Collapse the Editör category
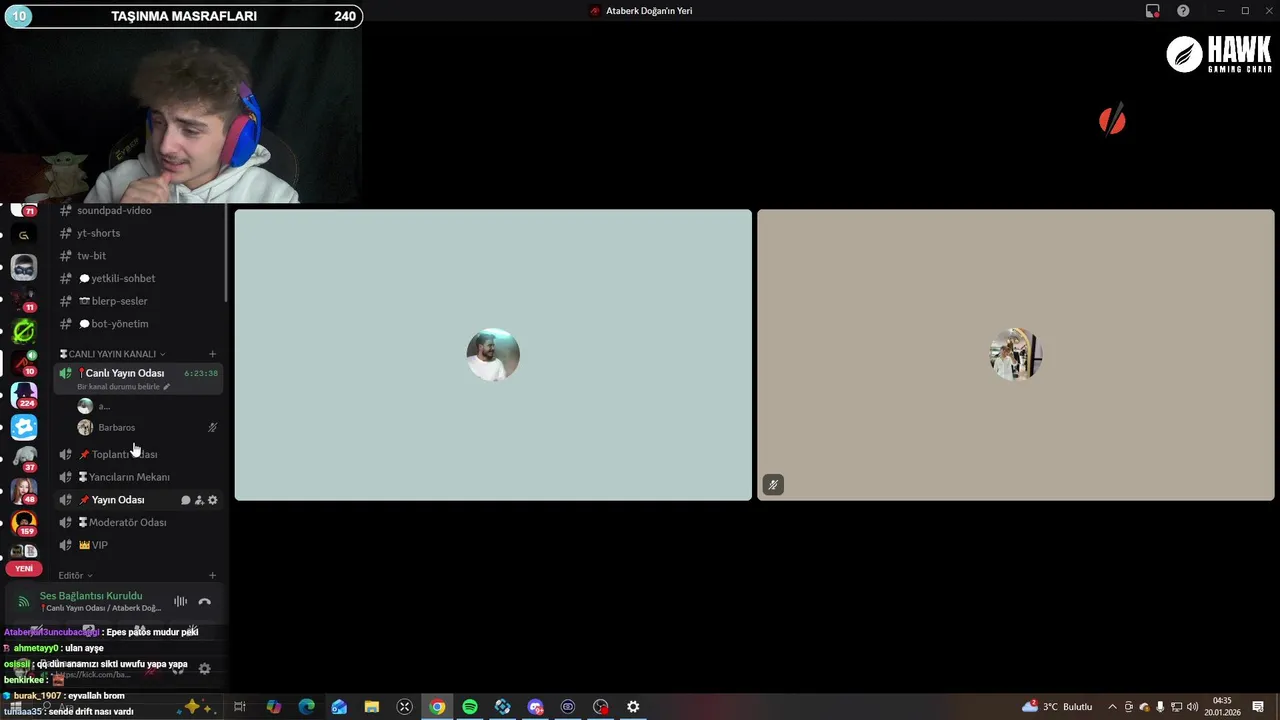Viewport: 1280px width, 720px height. (x=75, y=576)
